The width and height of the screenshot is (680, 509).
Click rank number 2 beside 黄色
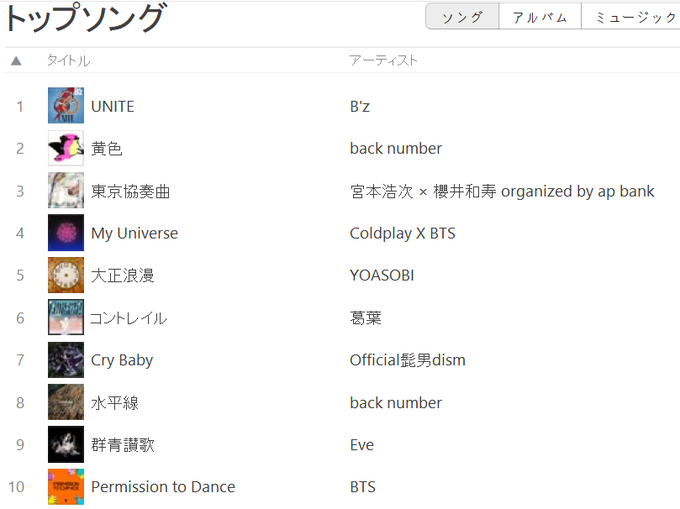pos(20,149)
